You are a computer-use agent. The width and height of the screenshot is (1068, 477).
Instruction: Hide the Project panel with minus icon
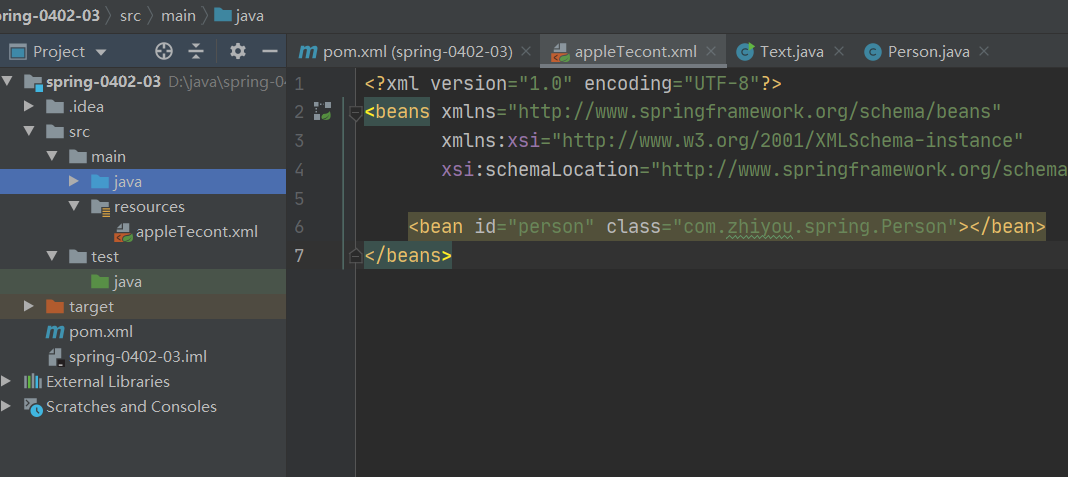coord(270,51)
